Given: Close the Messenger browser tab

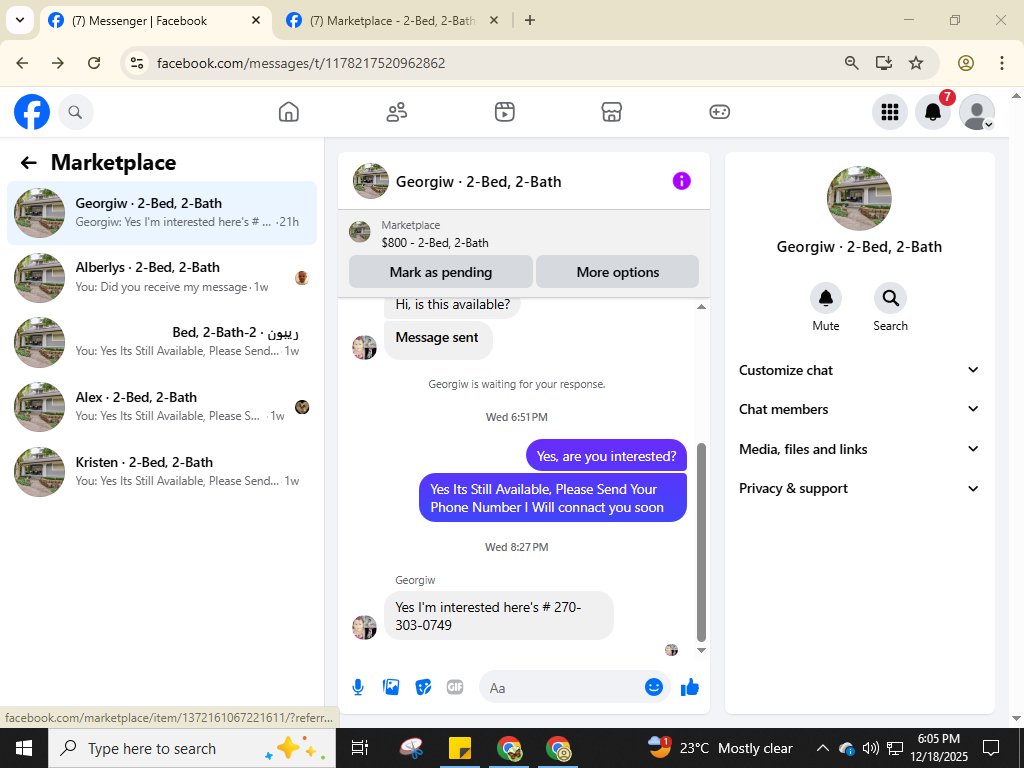Looking at the screenshot, I should tap(256, 21).
